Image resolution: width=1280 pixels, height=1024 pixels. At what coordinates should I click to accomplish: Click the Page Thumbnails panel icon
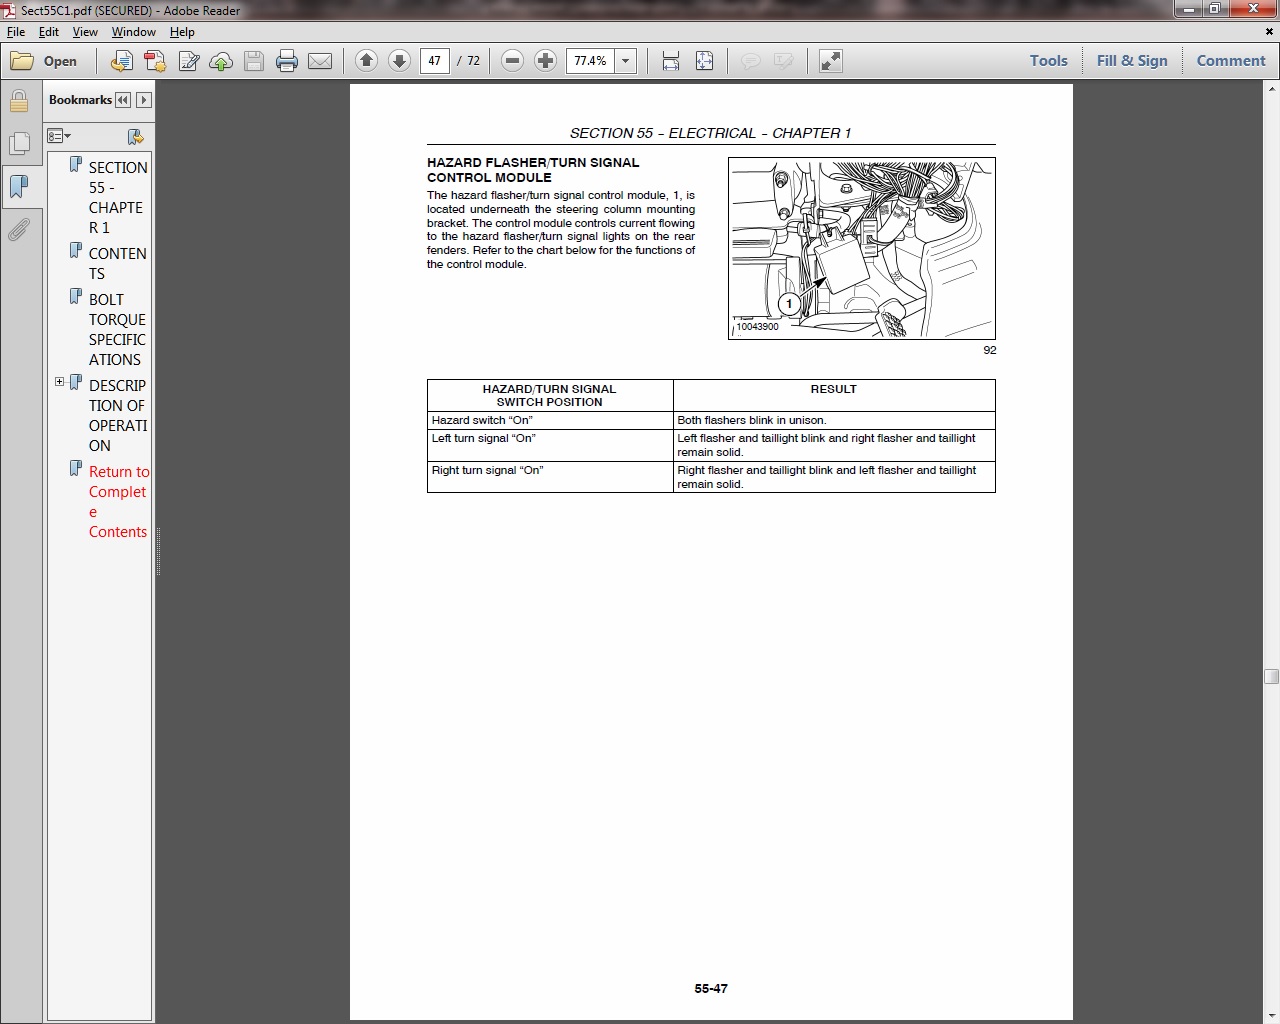(19, 144)
